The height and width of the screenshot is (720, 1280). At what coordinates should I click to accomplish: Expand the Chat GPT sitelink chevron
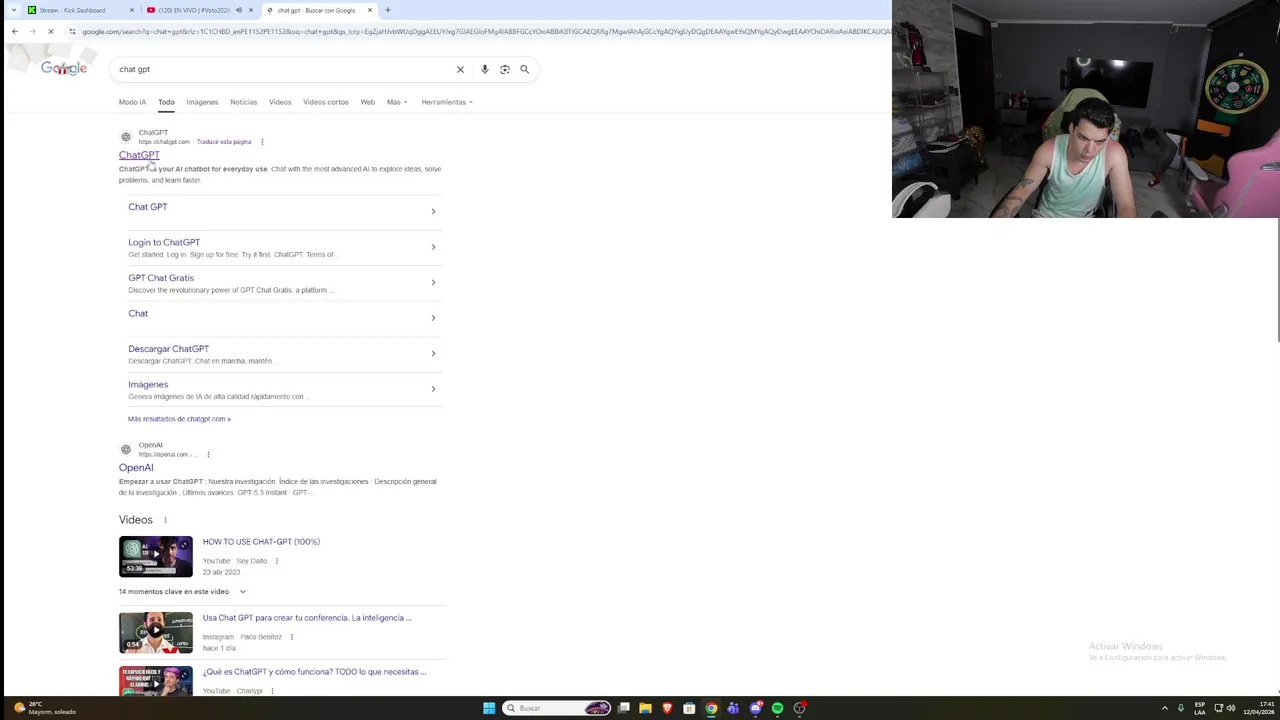pos(433,211)
